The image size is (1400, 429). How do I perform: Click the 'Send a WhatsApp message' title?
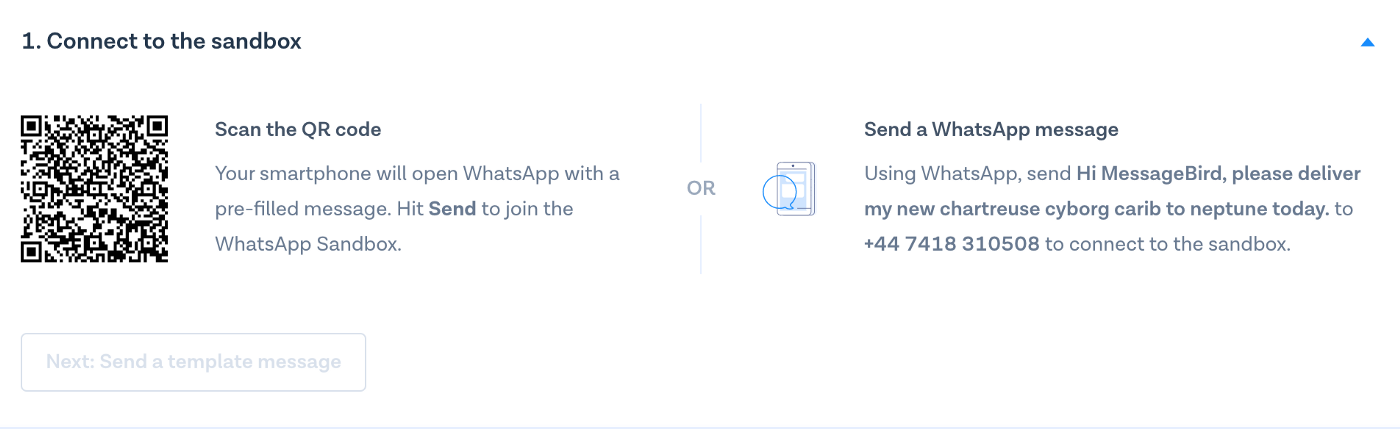pyautogui.click(x=991, y=129)
